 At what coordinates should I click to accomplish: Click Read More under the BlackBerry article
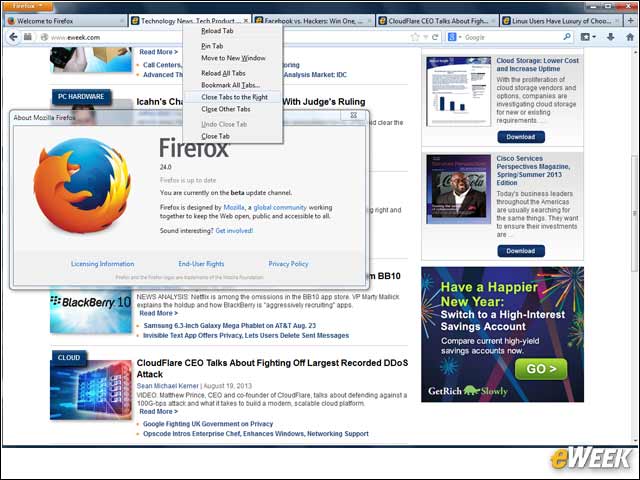(158, 313)
